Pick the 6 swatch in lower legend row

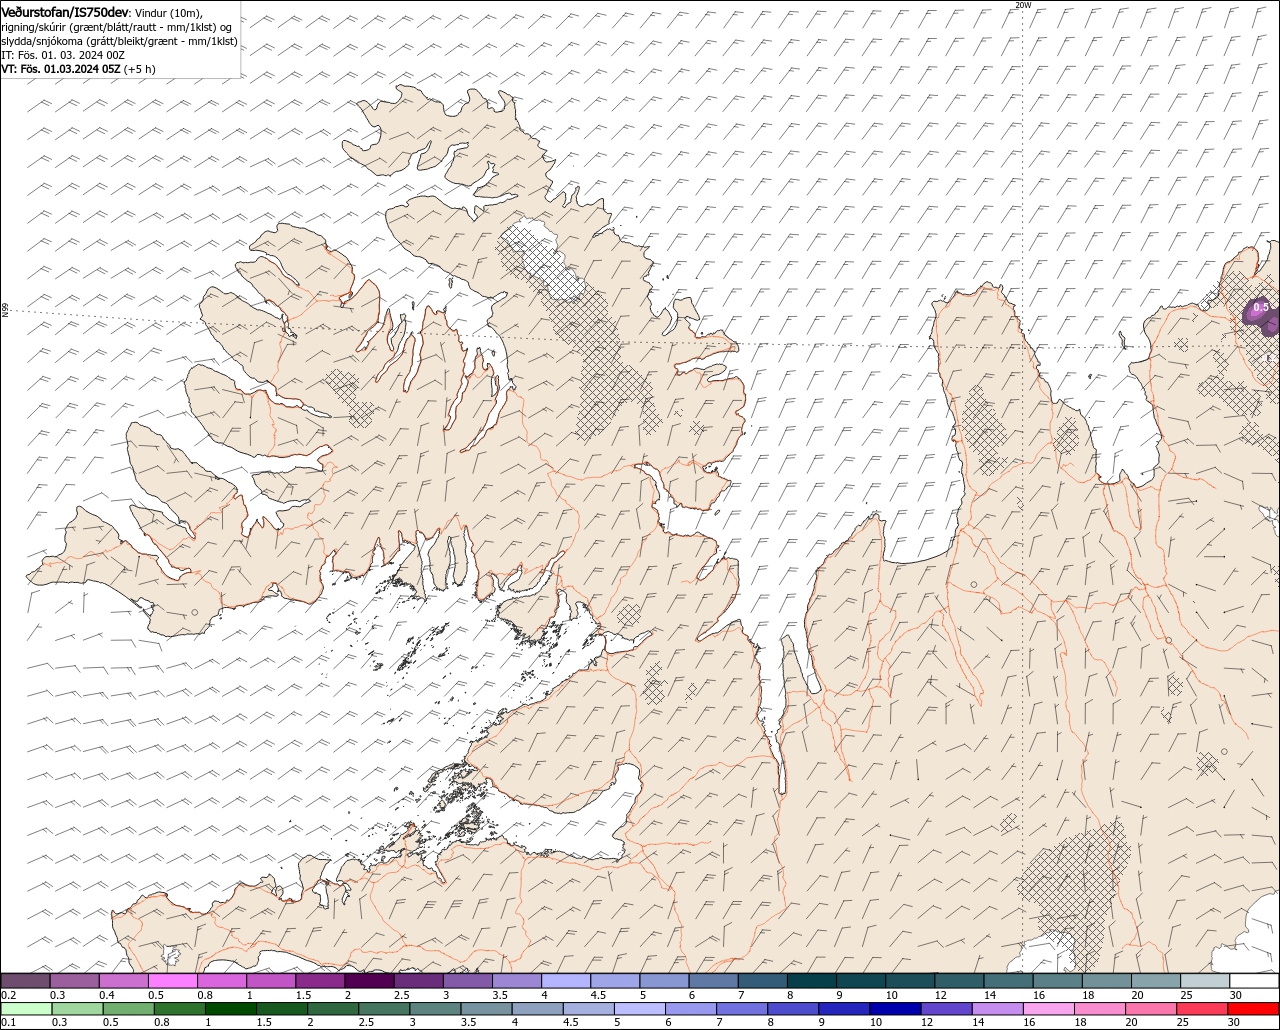[691, 1008]
